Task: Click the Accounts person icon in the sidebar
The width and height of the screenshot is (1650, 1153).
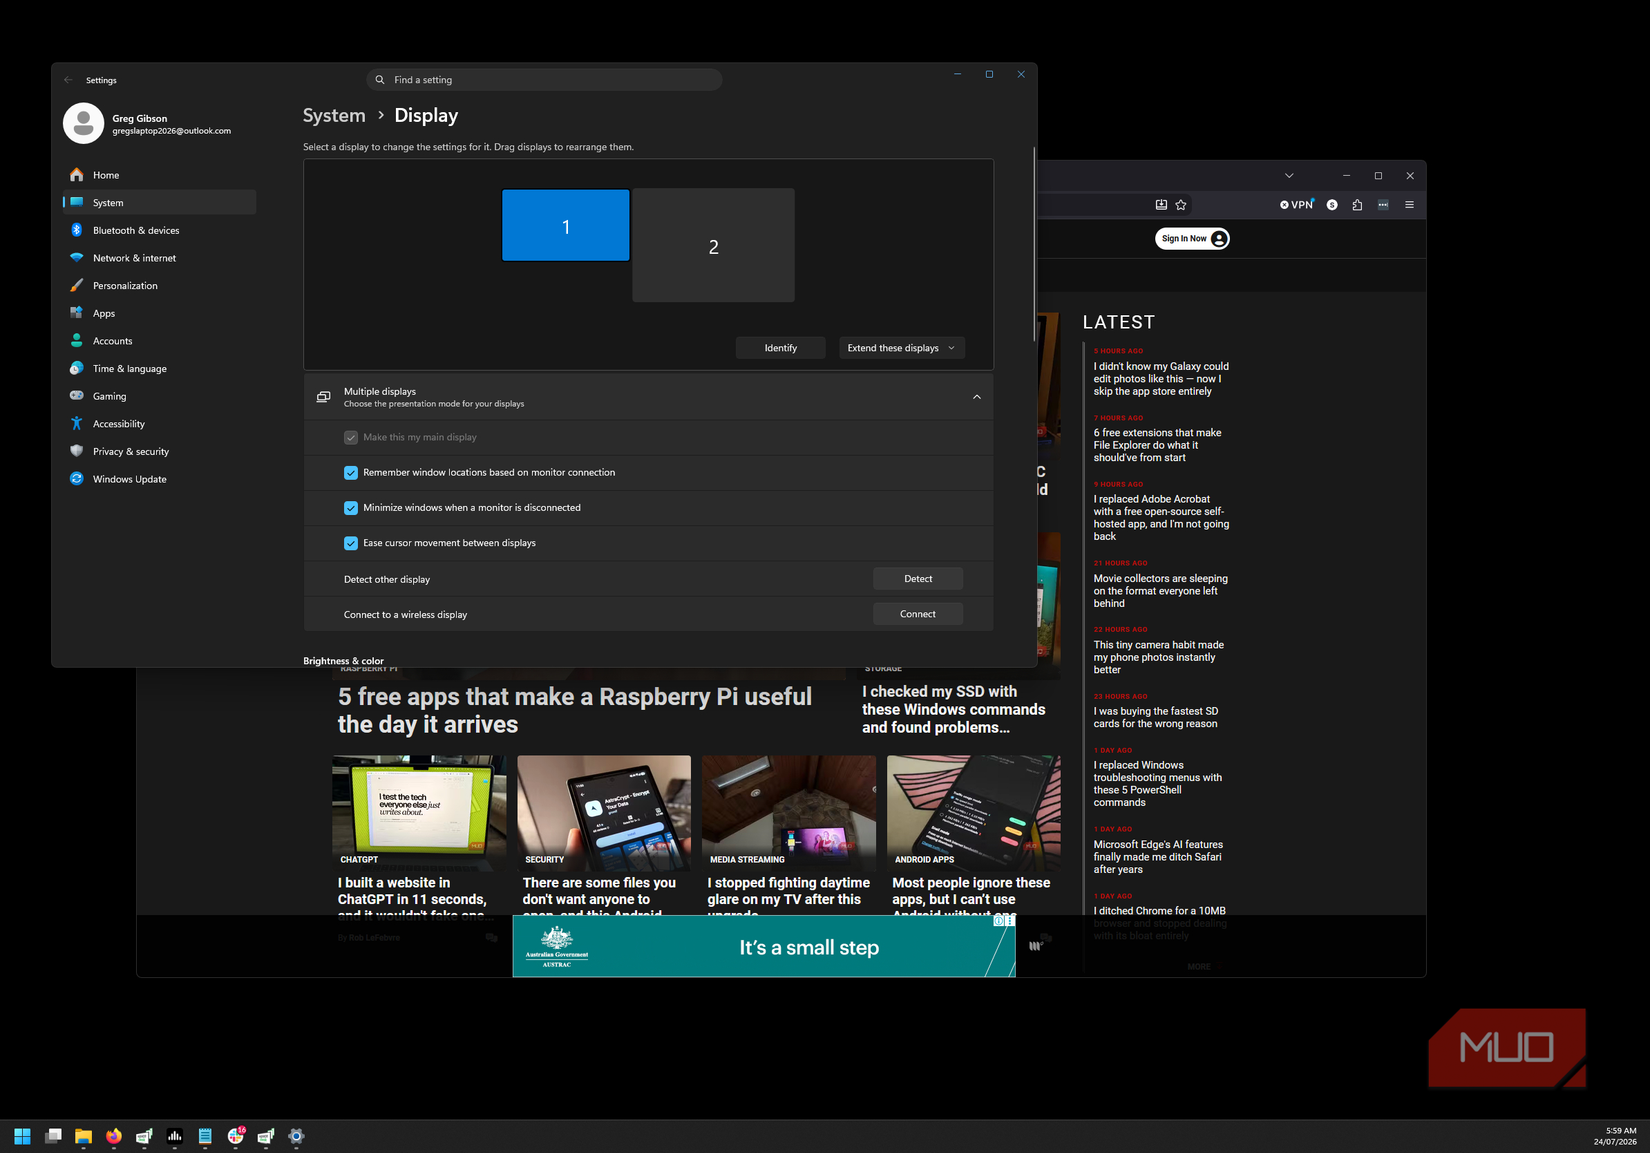Action: tap(77, 341)
